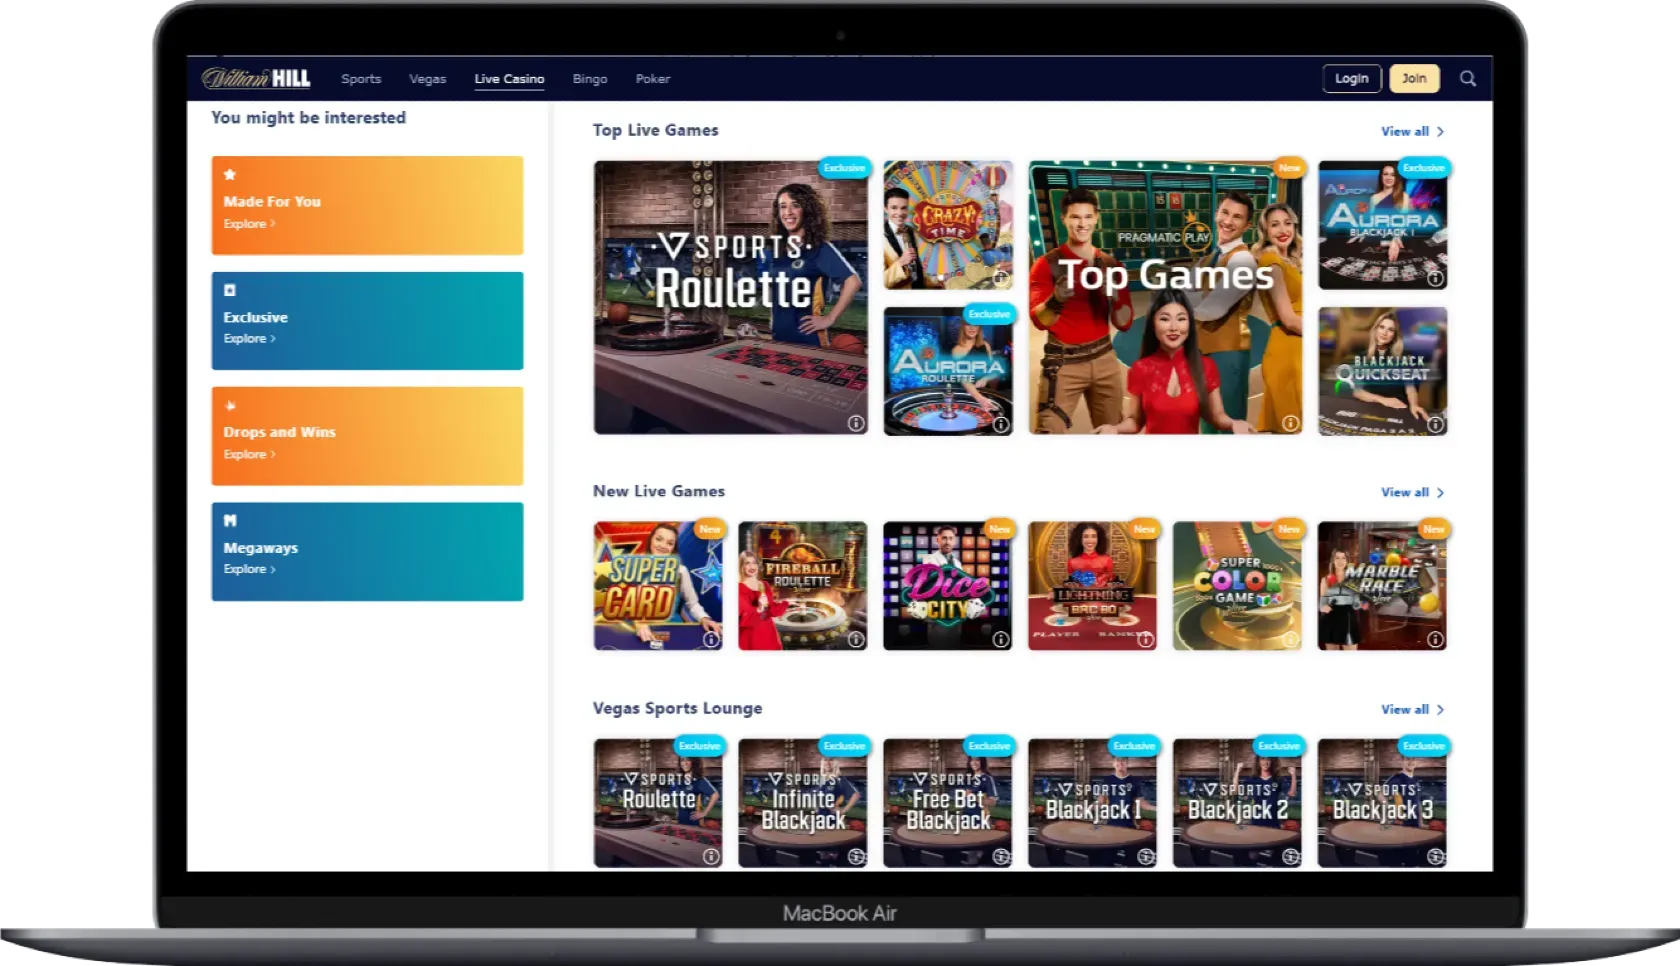Open info icon on Dice City tile

pyautogui.click(x=1001, y=639)
